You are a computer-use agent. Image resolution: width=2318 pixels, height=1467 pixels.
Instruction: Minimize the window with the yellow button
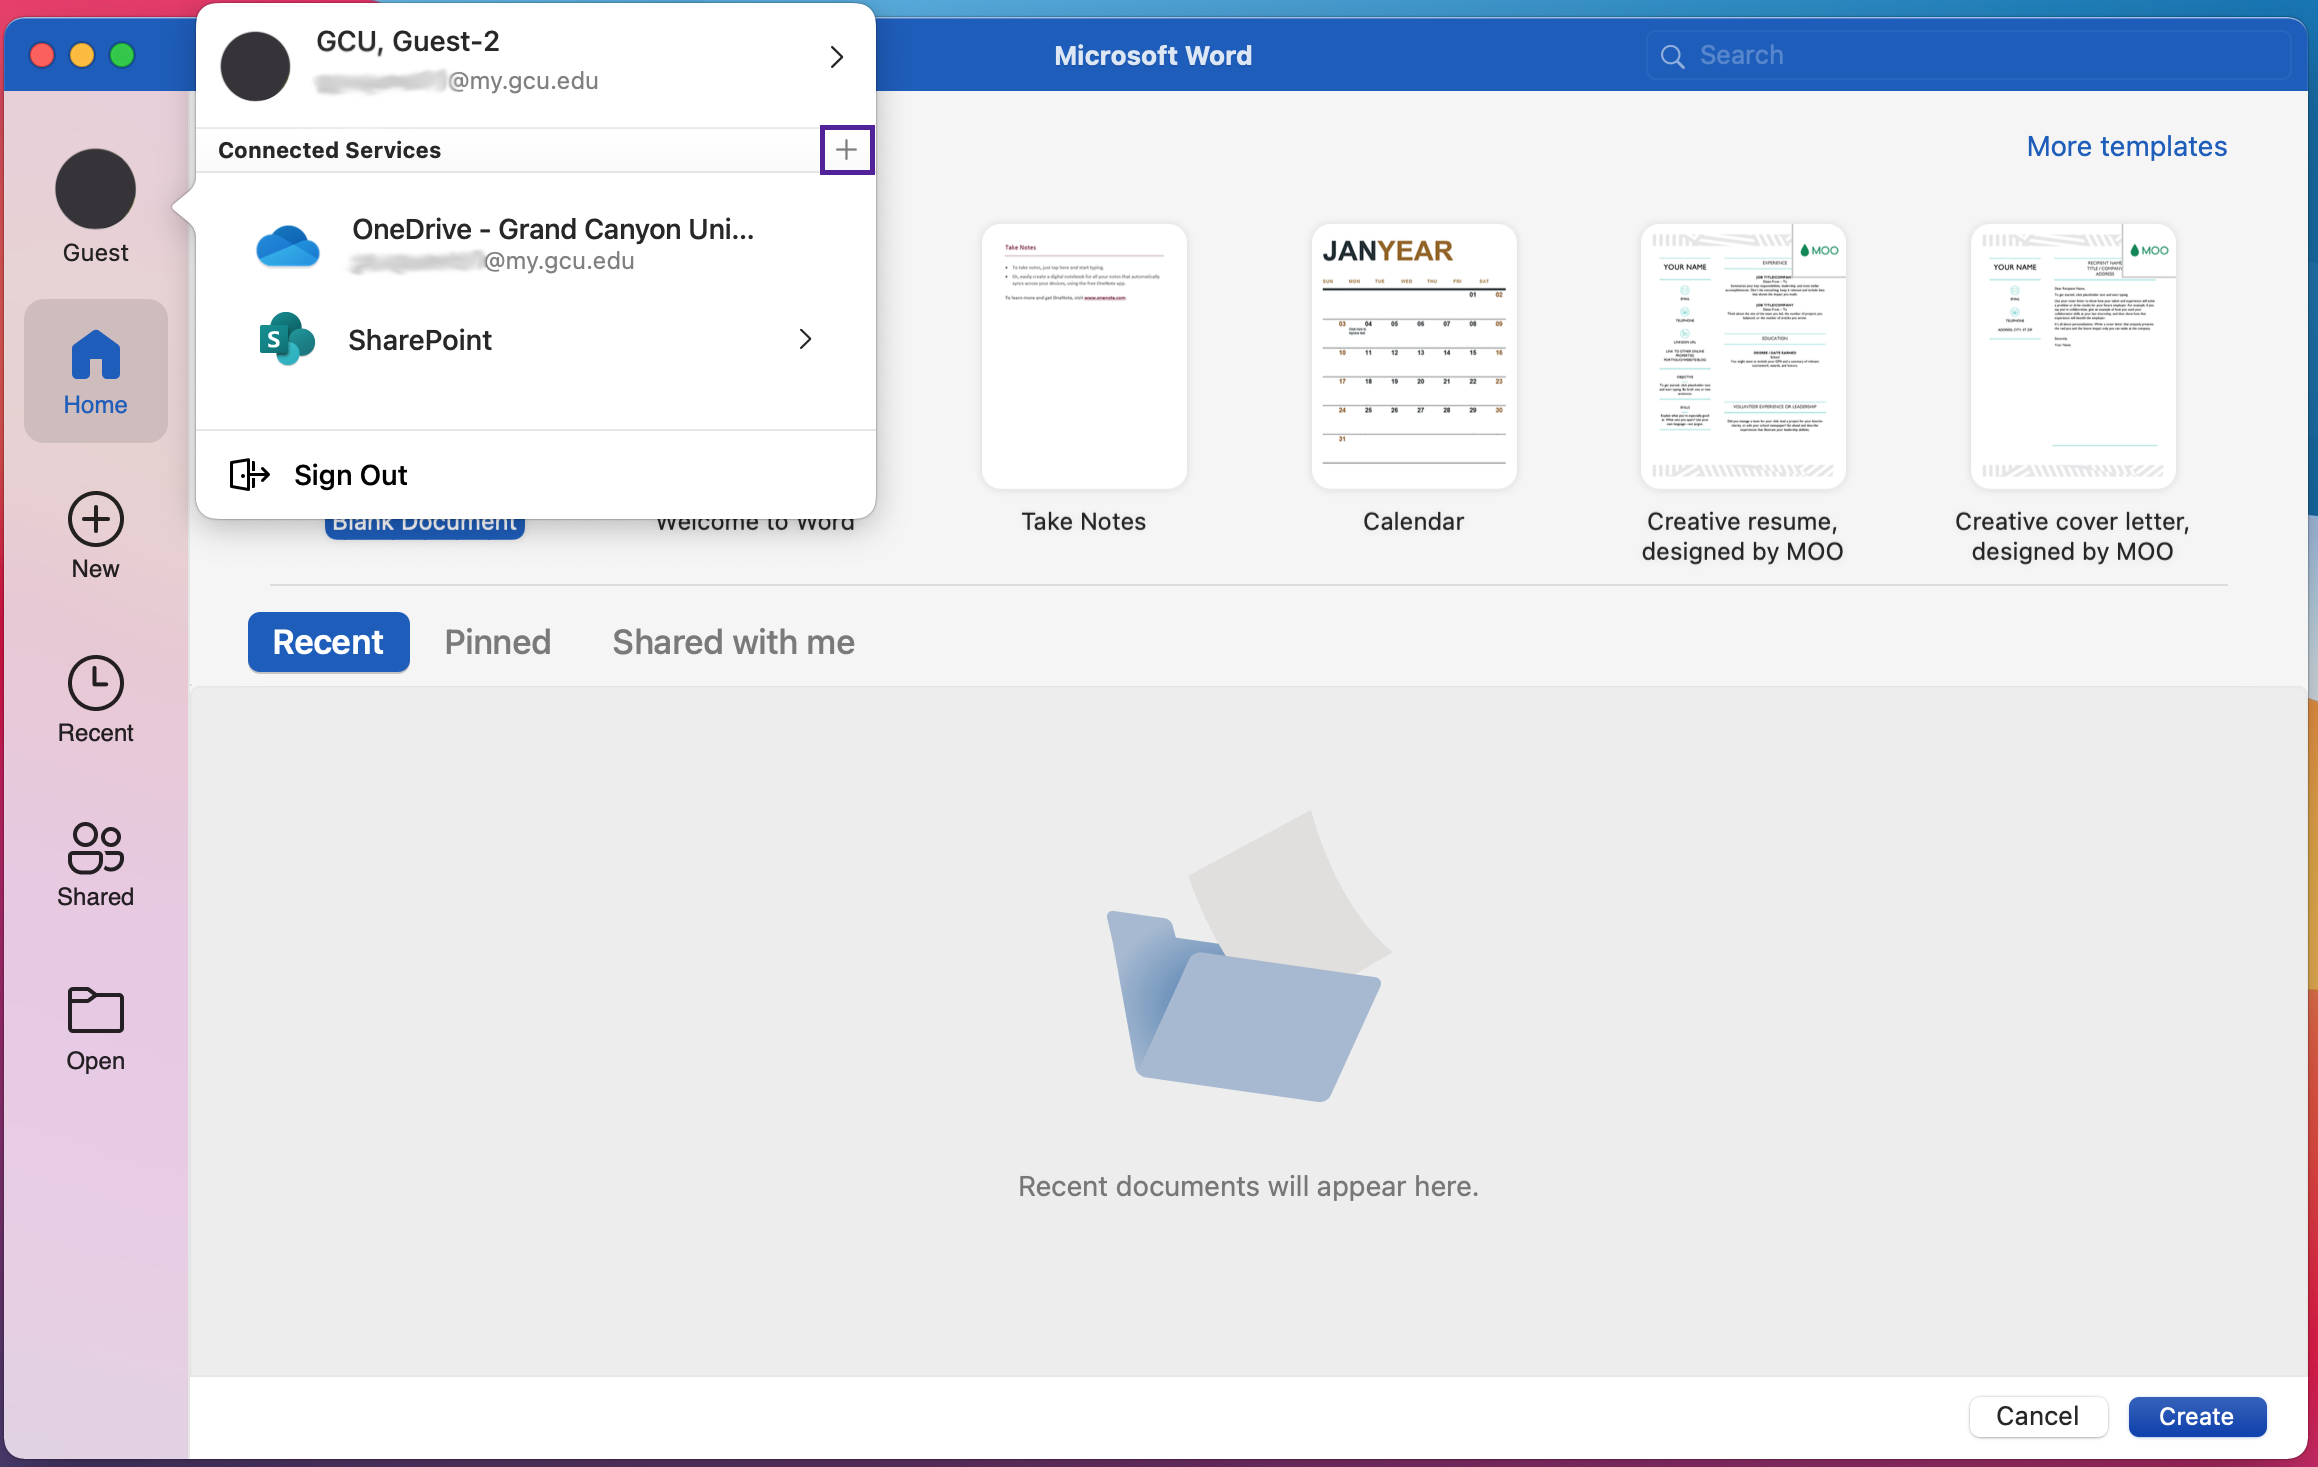(x=82, y=55)
